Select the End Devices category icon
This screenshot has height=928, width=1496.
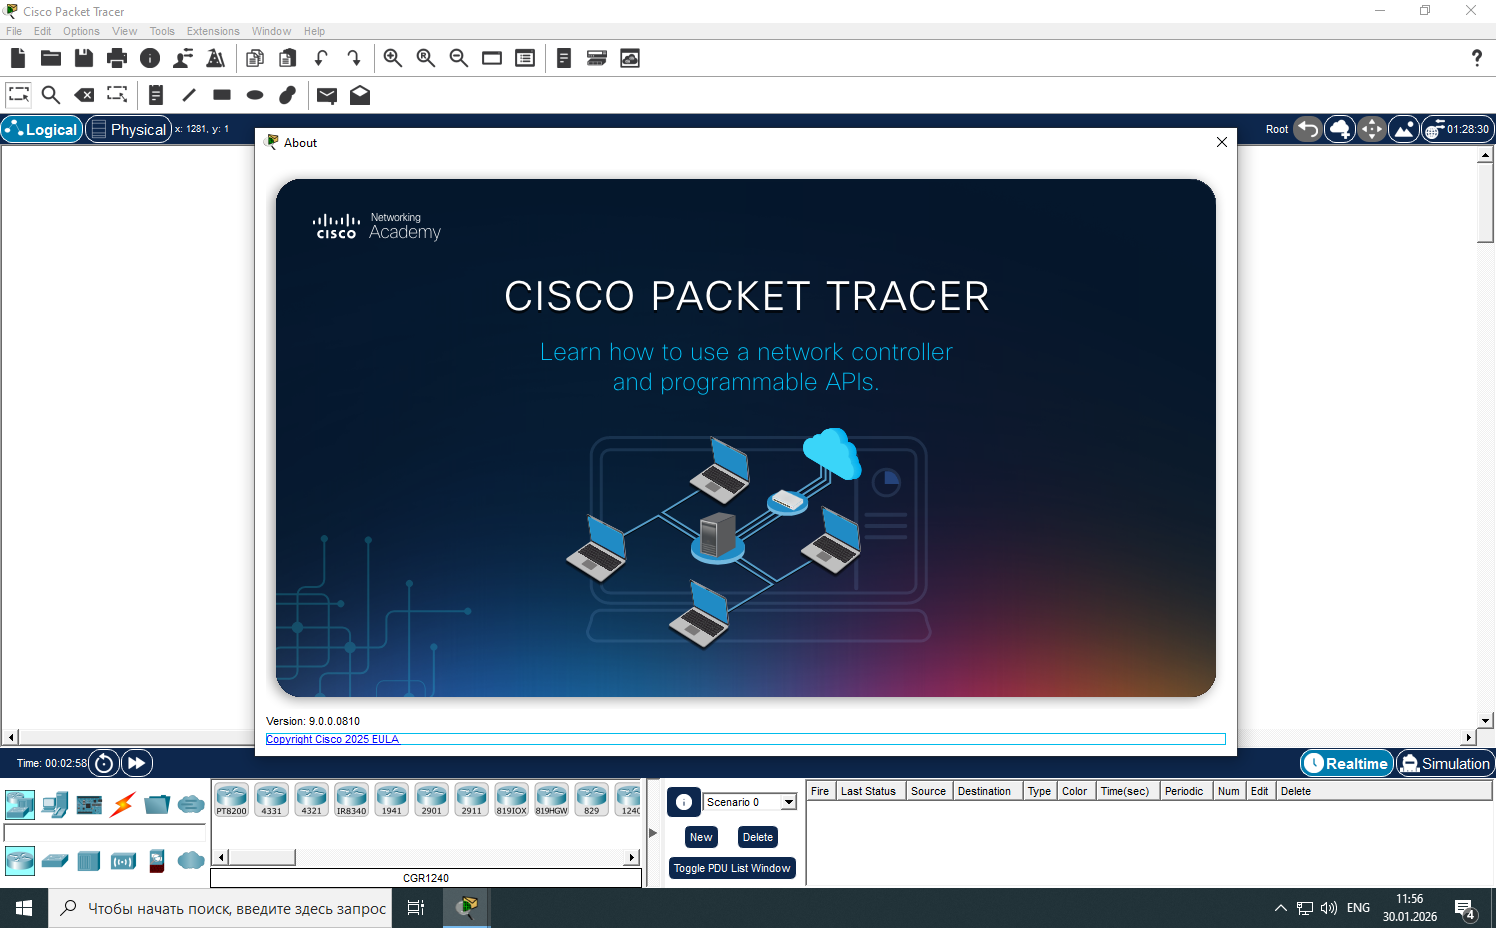pyautogui.click(x=55, y=804)
